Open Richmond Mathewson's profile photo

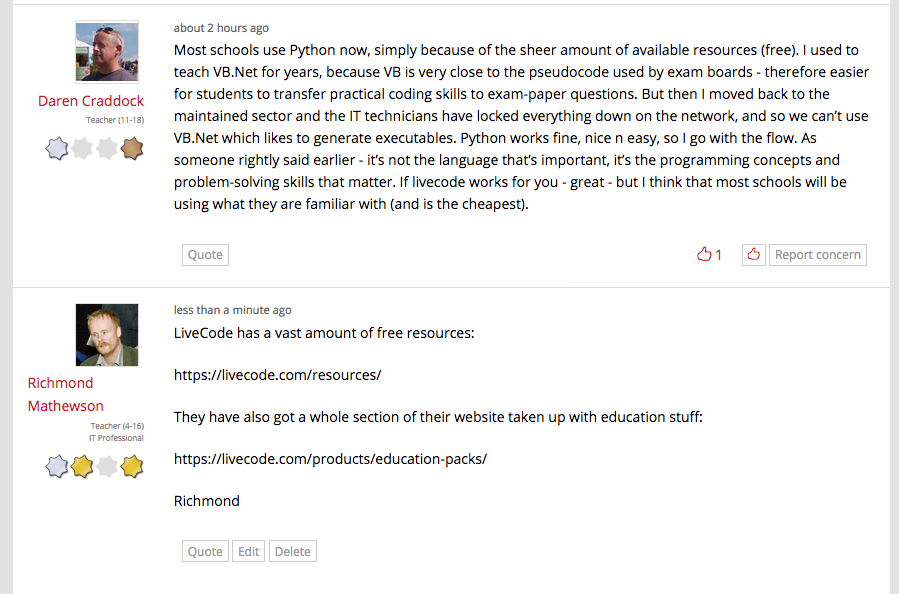pyautogui.click(x=107, y=335)
